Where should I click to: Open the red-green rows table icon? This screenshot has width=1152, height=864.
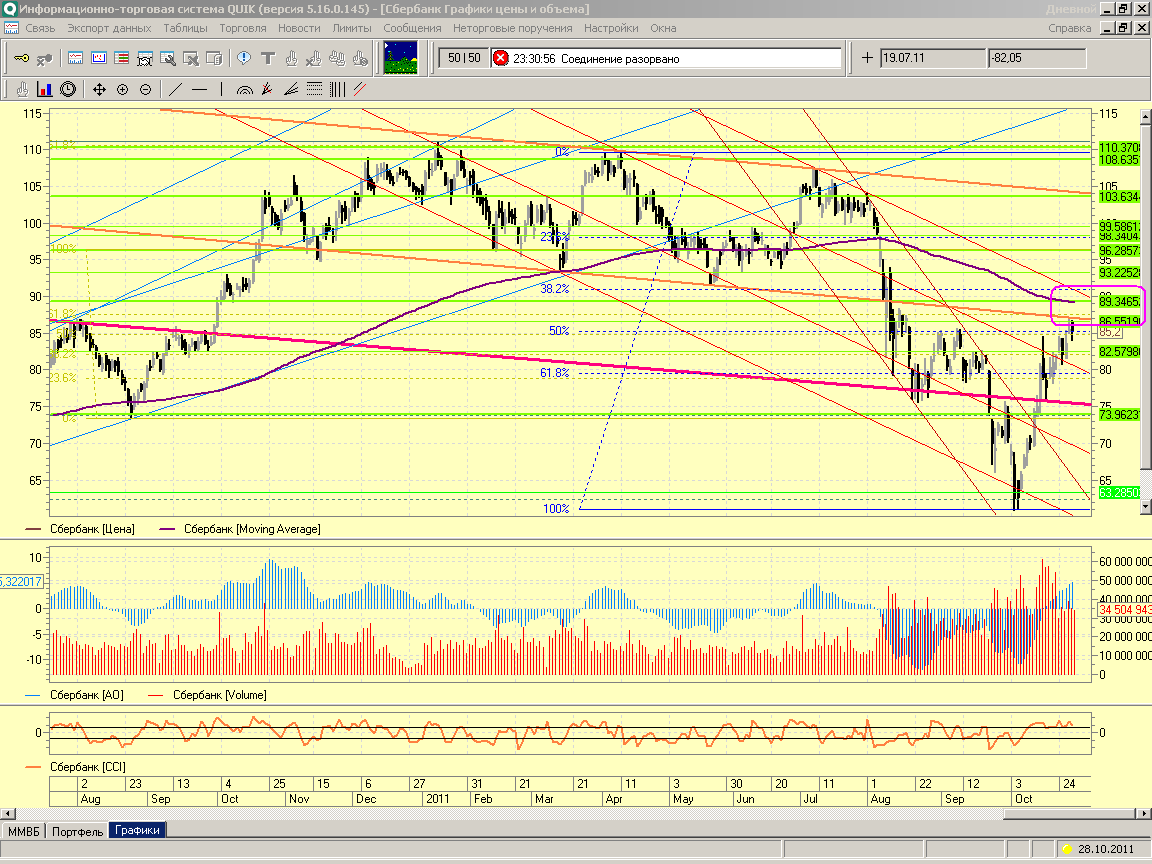(x=122, y=58)
